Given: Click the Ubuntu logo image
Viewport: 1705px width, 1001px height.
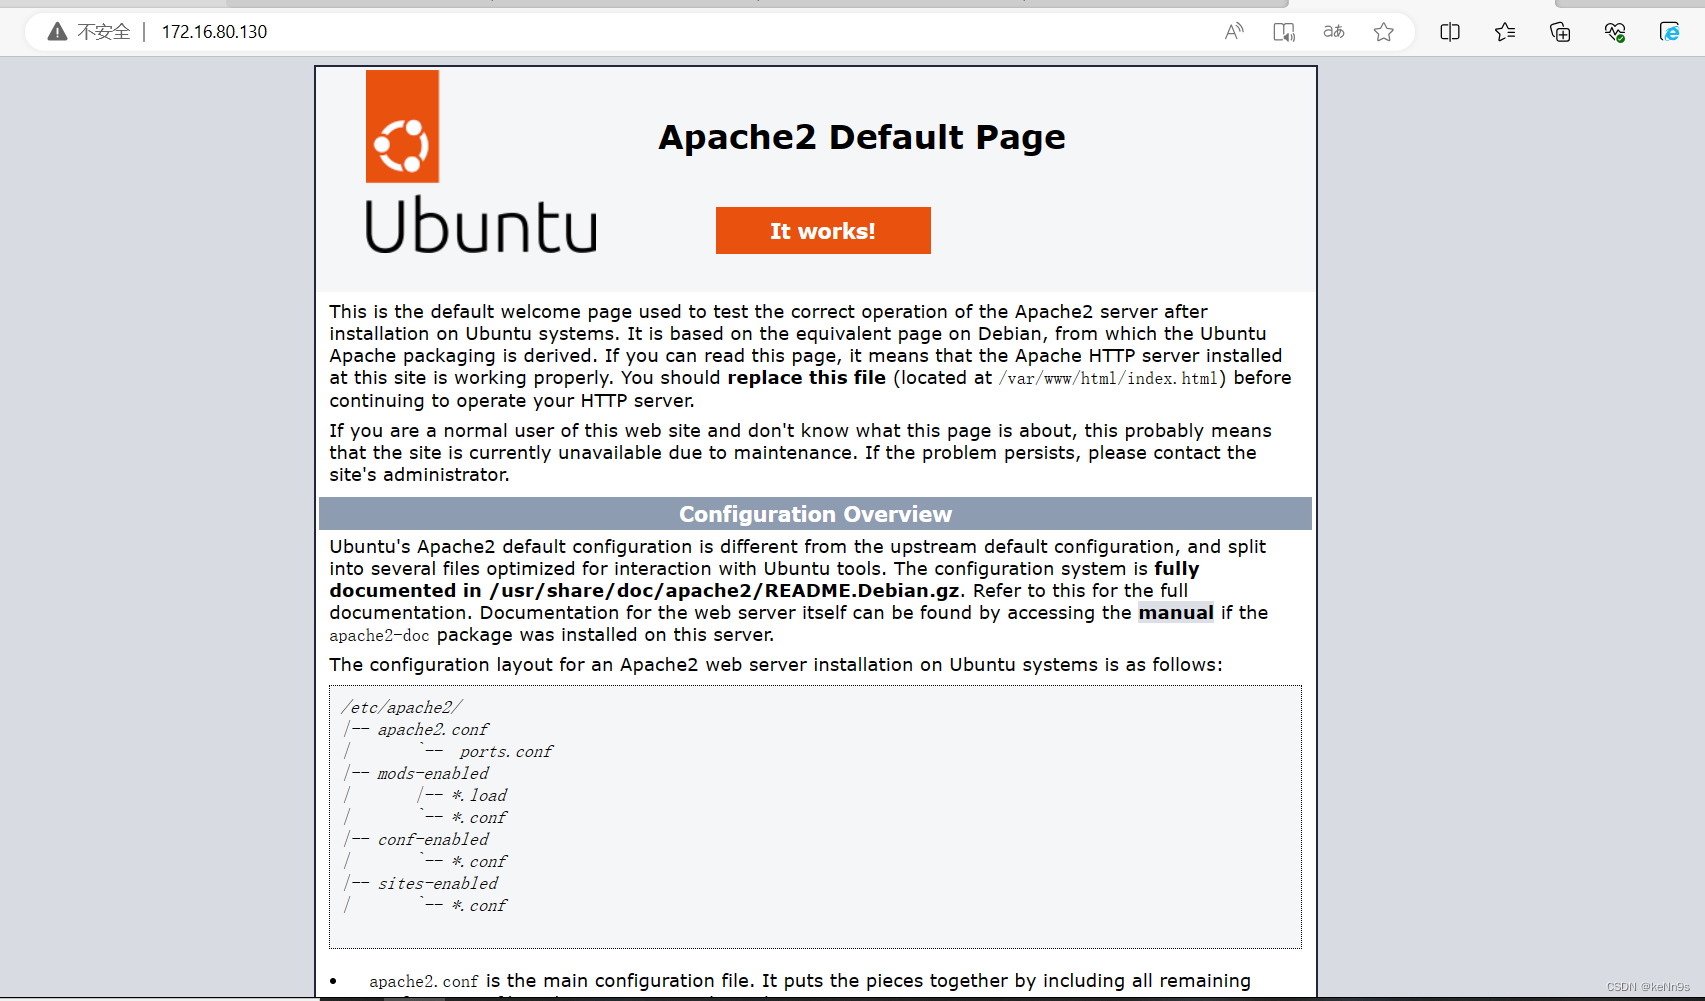Looking at the screenshot, I should click(481, 162).
